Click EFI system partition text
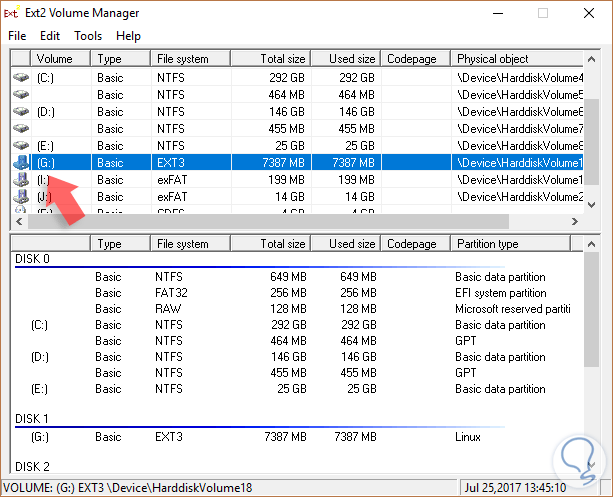This screenshot has height=497, width=613. tap(500, 293)
